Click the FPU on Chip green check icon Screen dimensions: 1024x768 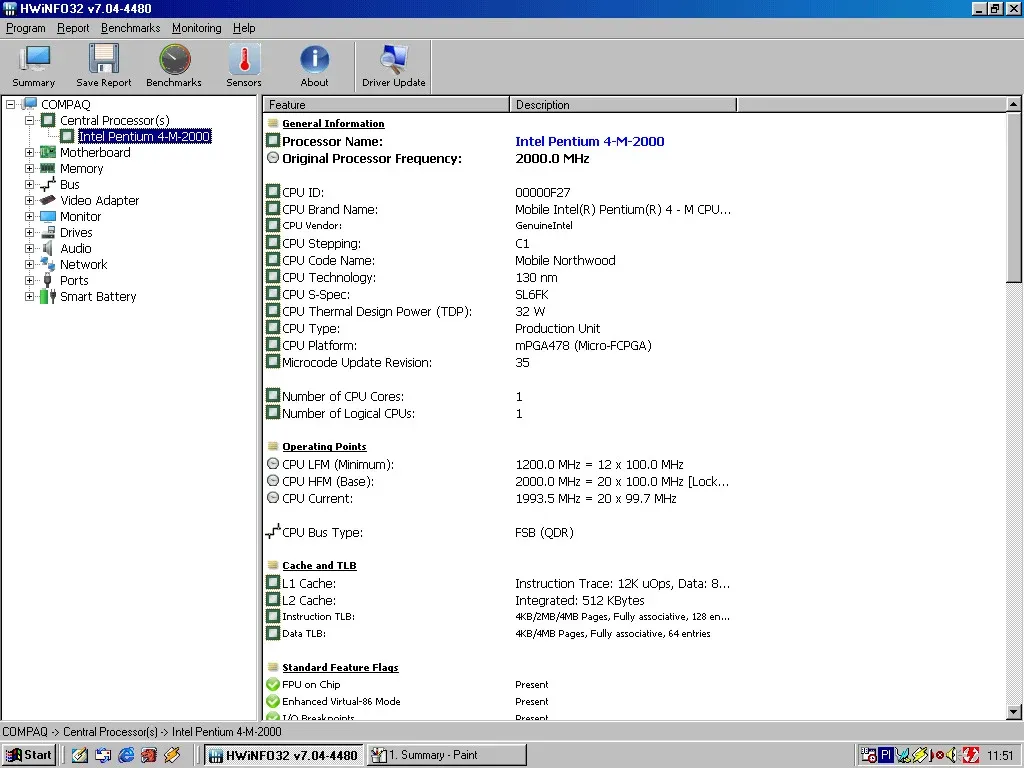pos(273,684)
